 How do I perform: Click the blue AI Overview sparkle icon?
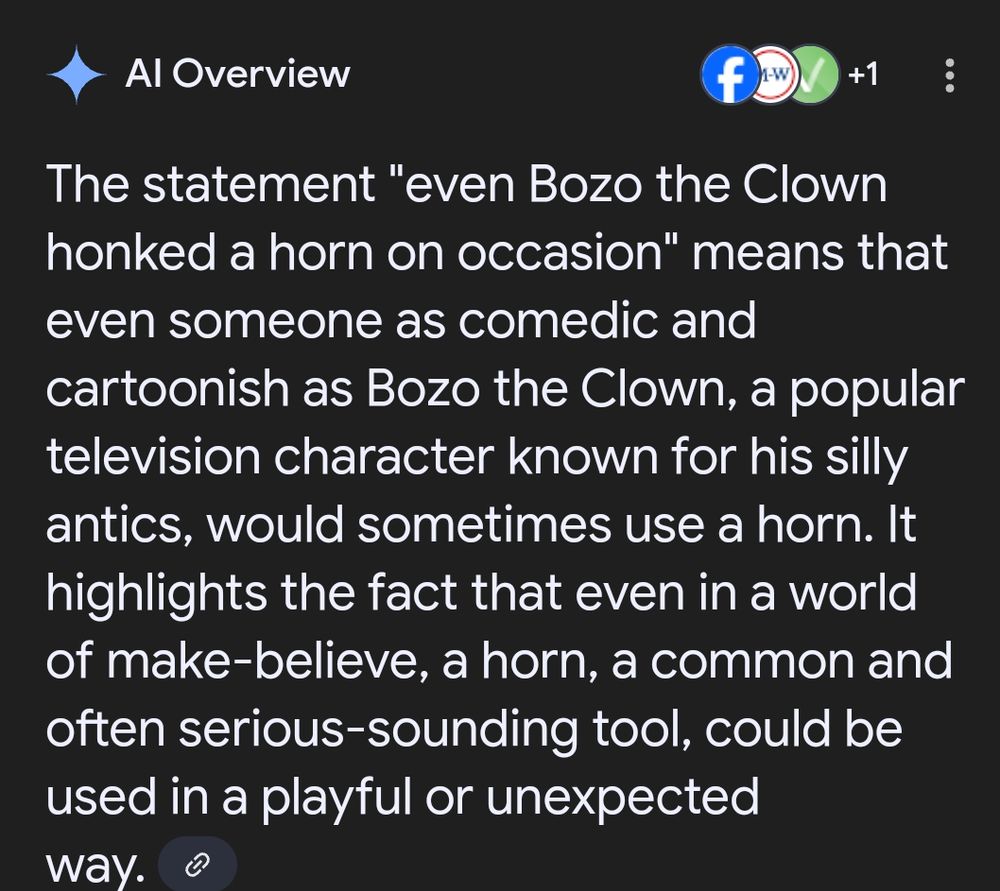(x=77, y=75)
